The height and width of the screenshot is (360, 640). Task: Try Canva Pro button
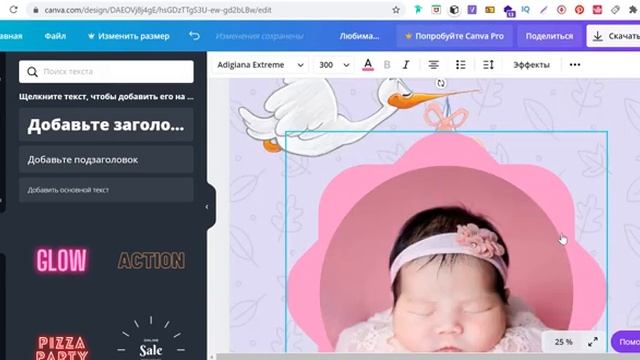454,36
